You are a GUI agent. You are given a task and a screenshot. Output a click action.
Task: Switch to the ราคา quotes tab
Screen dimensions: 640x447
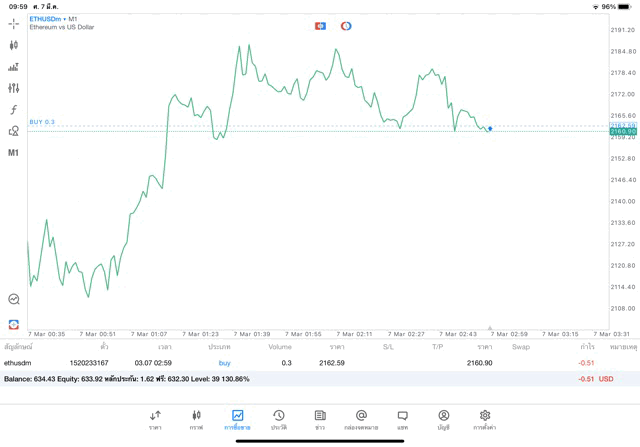[155, 419]
